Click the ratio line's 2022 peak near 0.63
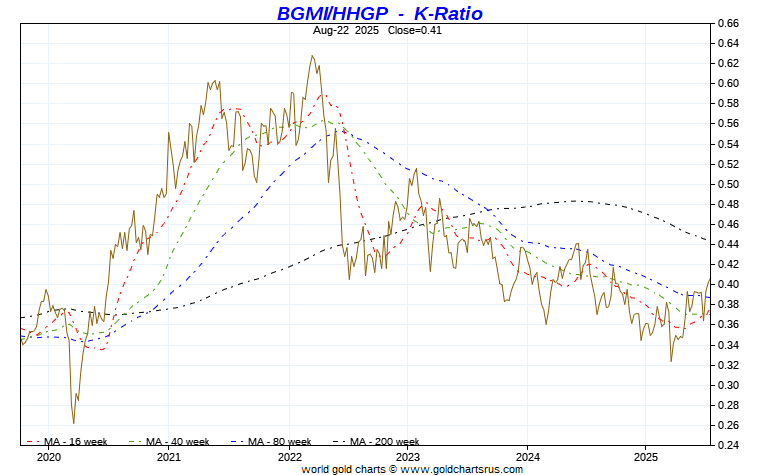The width and height of the screenshot is (760, 475). pos(312,56)
